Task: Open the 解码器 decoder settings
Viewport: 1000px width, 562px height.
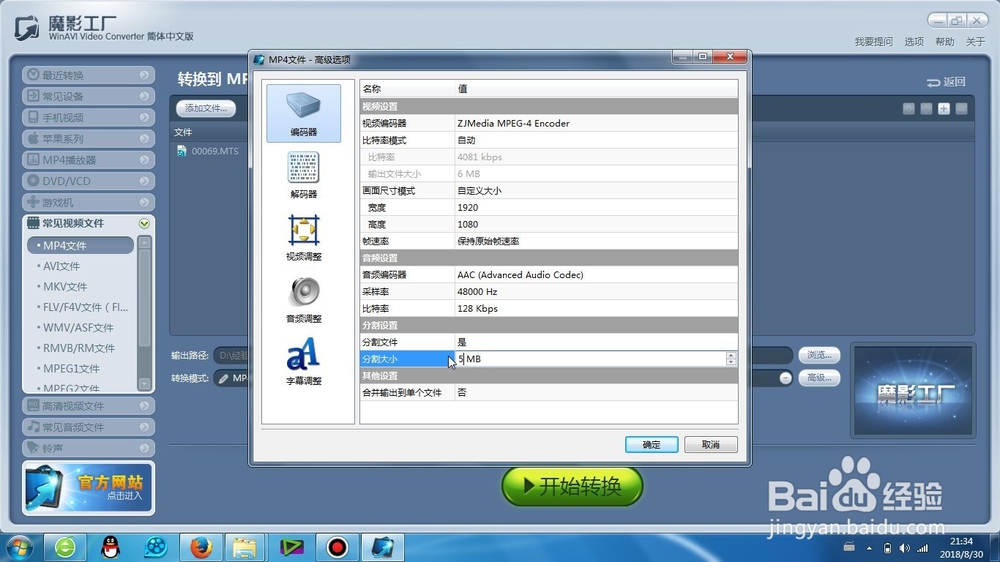Action: pos(304,175)
